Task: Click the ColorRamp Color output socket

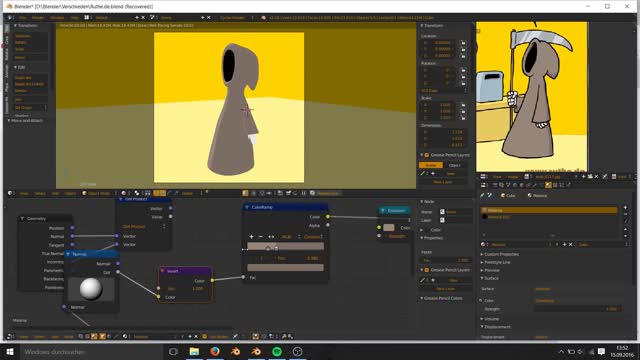Action: point(328,217)
